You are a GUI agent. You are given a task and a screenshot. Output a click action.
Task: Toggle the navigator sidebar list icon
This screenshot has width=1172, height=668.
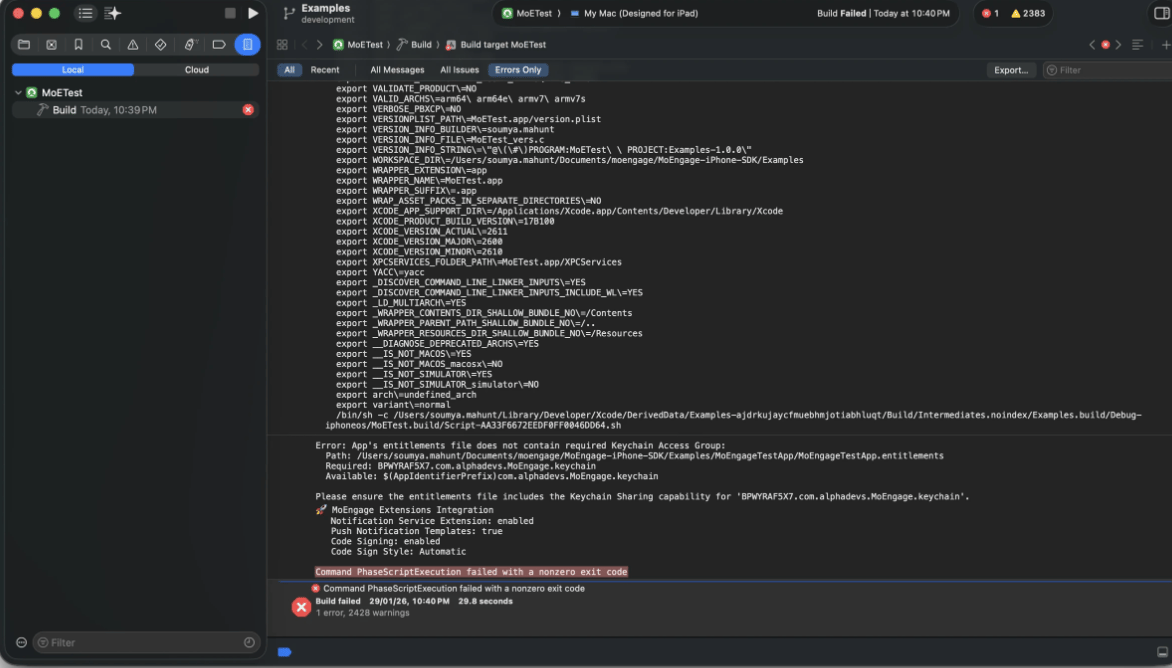[x=85, y=13]
